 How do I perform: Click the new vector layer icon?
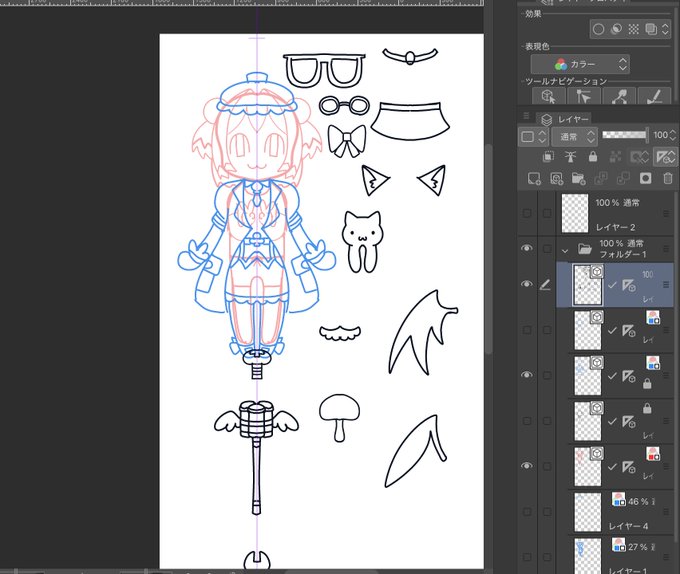pyautogui.click(x=556, y=178)
